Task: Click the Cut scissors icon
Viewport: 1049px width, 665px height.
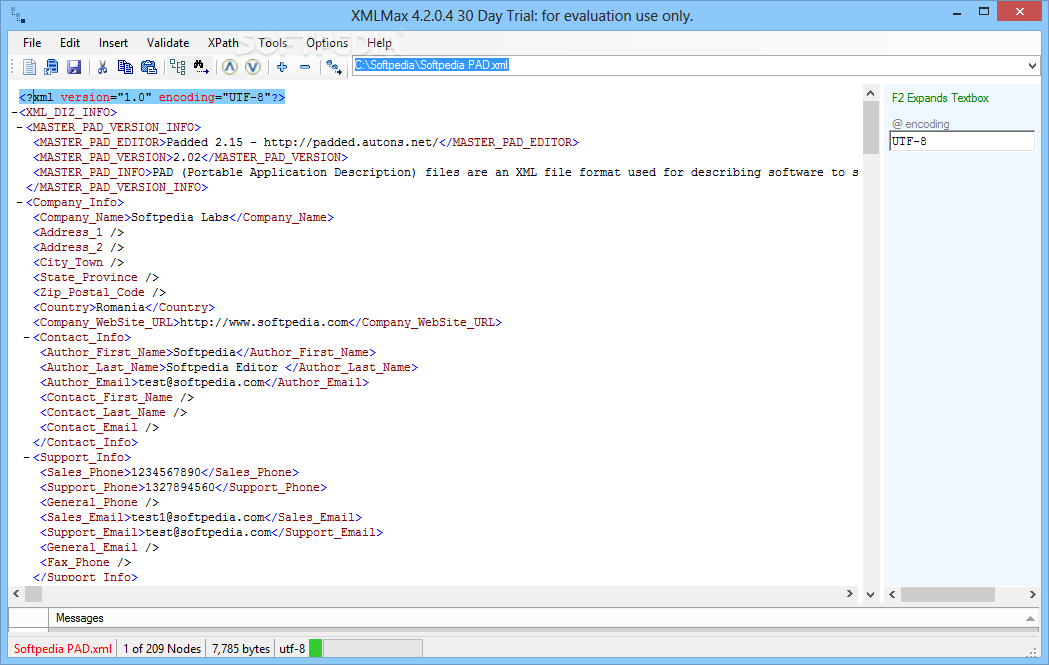Action: click(x=102, y=67)
